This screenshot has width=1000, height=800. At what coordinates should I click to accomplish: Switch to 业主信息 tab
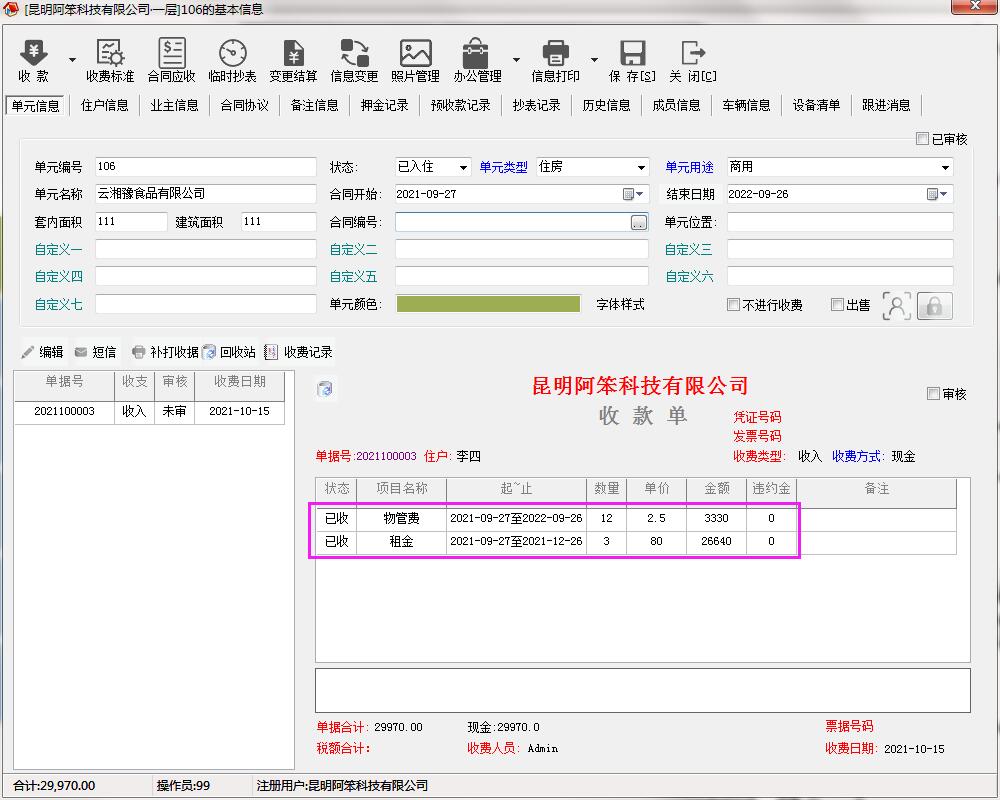[174, 105]
